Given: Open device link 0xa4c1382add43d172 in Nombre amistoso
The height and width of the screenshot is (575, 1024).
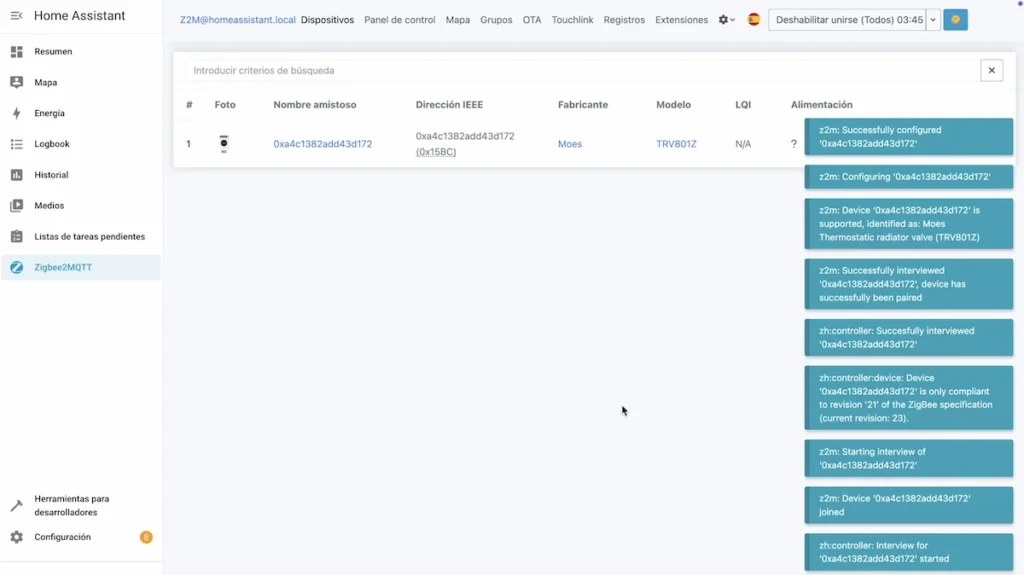Looking at the screenshot, I should tap(322, 144).
